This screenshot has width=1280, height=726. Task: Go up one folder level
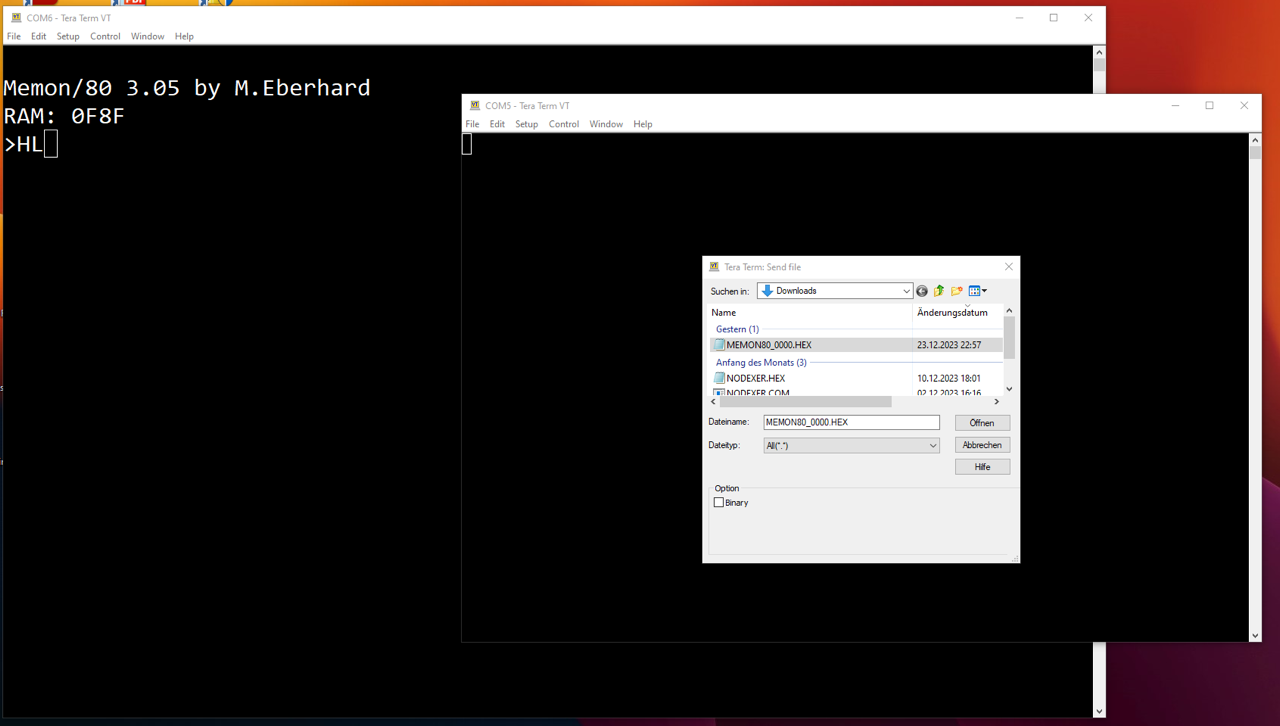coord(939,291)
